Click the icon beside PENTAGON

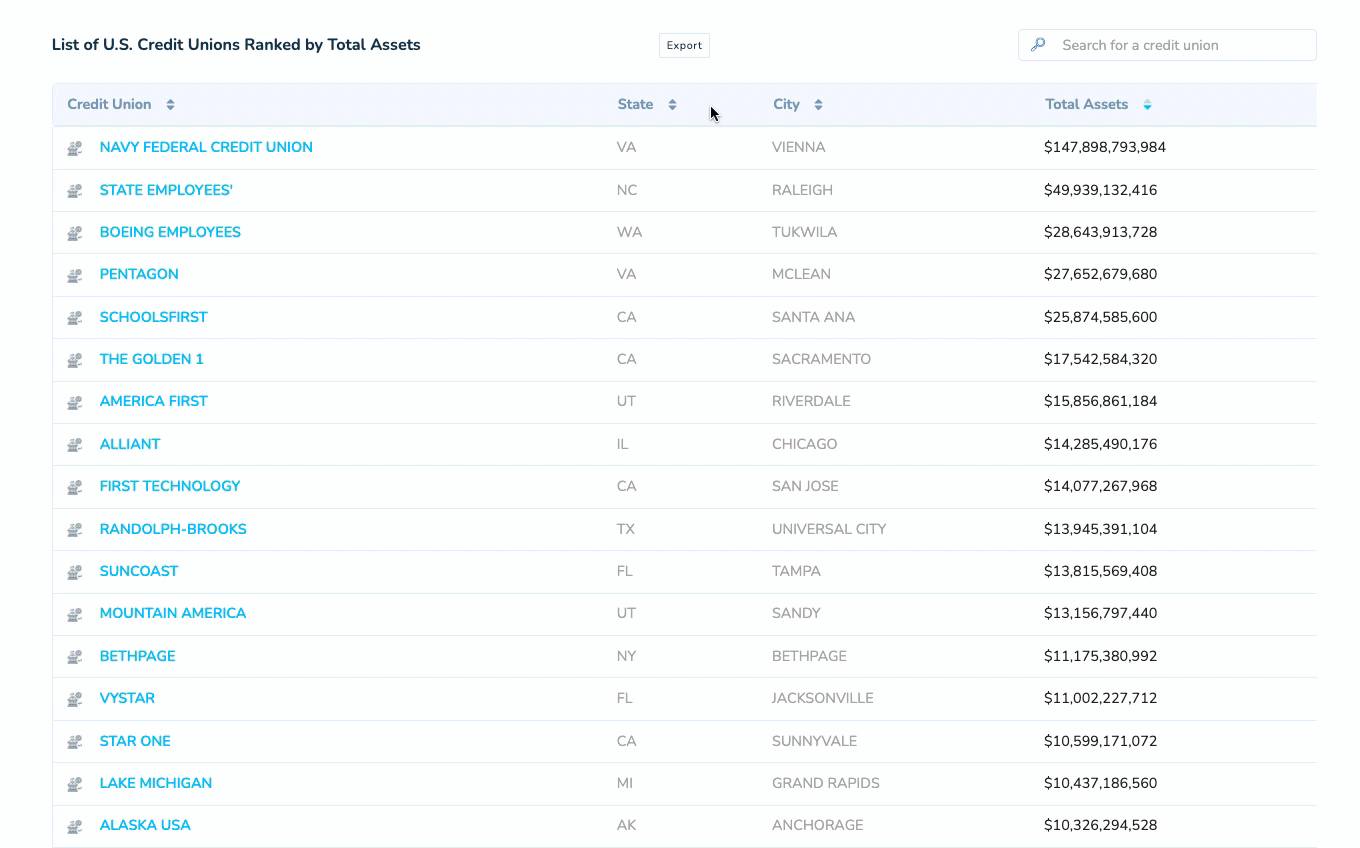click(x=75, y=275)
